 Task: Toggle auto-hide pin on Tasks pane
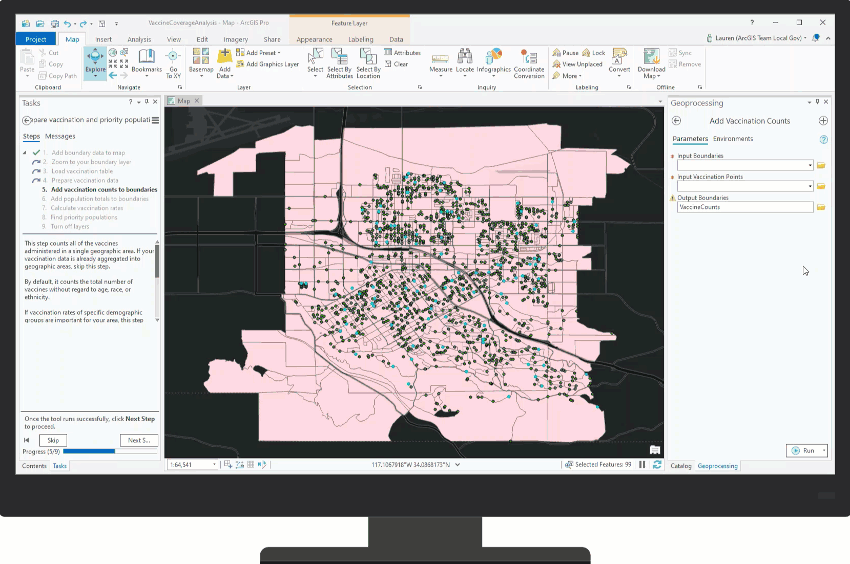146,102
